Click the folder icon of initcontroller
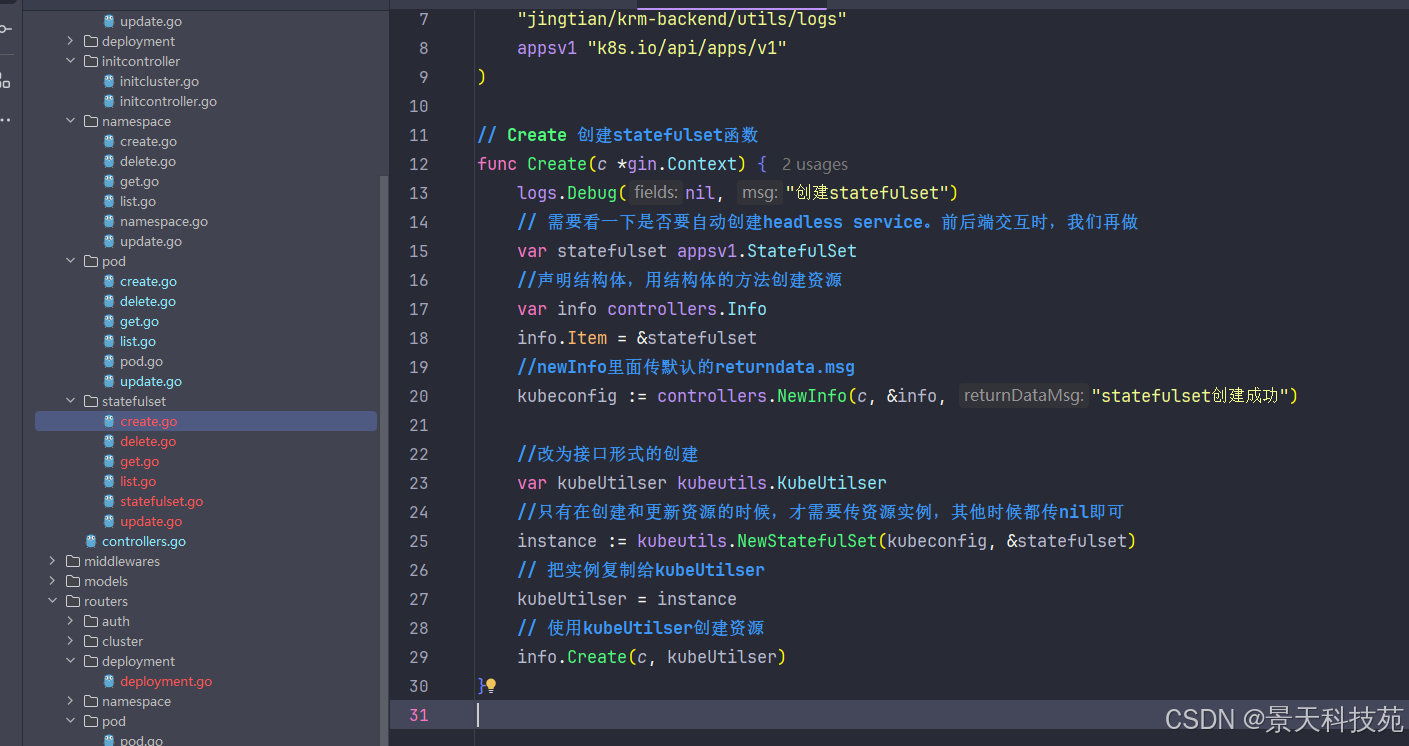 (x=91, y=61)
